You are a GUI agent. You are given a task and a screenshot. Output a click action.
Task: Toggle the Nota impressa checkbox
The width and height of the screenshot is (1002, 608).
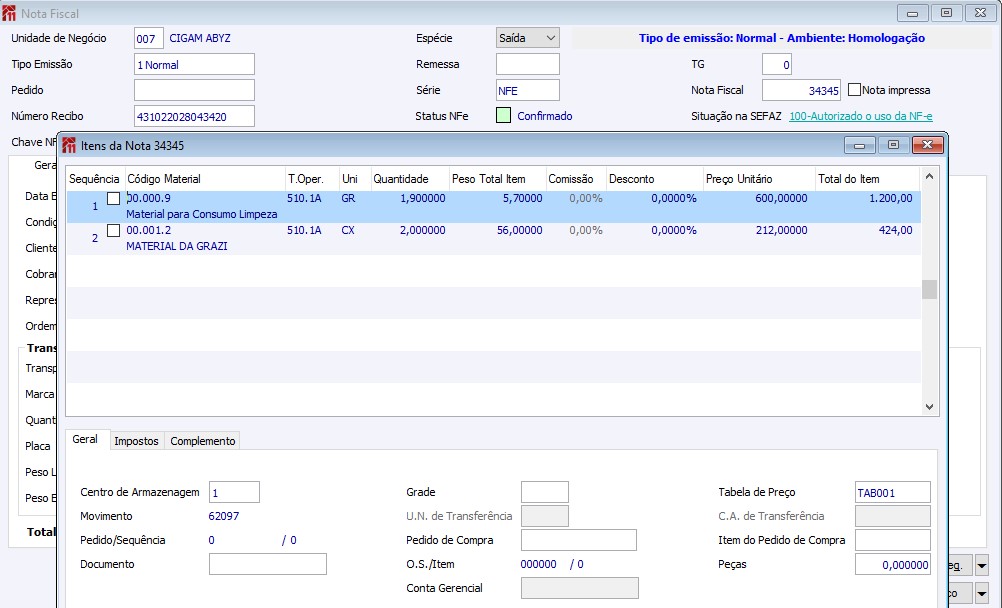click(x=854, y=90)
